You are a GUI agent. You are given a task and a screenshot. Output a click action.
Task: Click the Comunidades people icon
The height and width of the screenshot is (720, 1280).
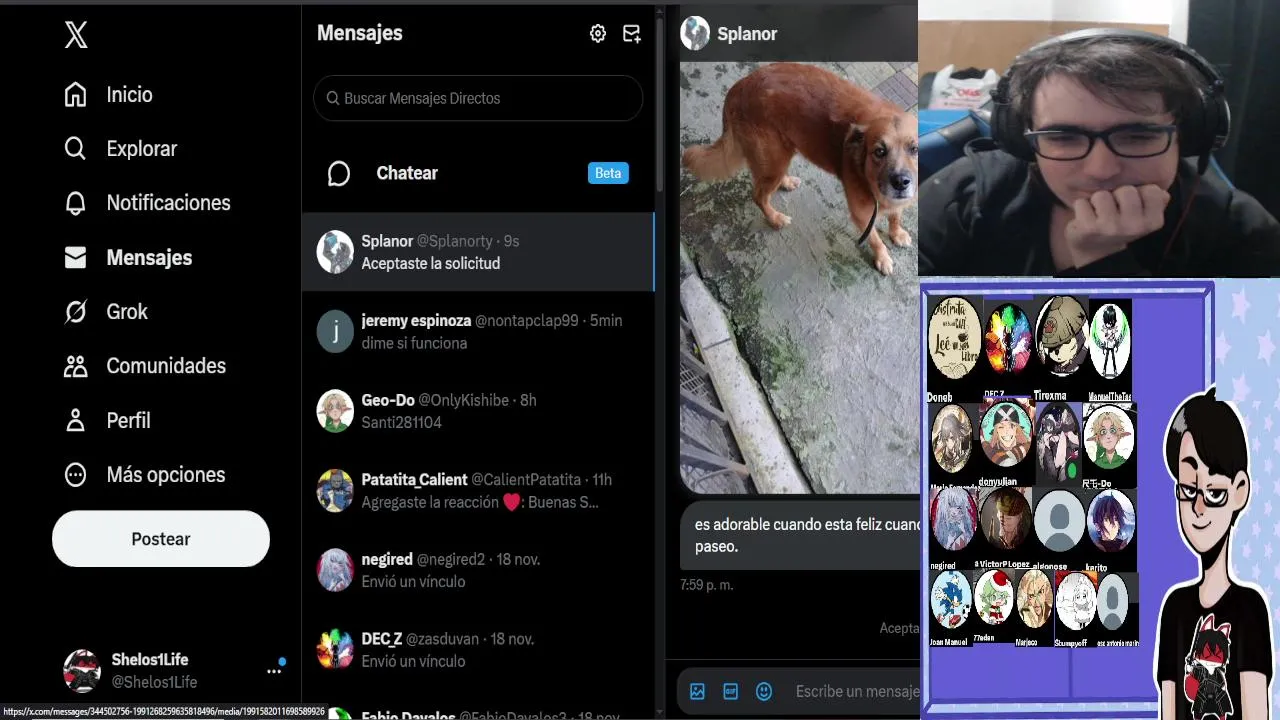pos(75,366)
